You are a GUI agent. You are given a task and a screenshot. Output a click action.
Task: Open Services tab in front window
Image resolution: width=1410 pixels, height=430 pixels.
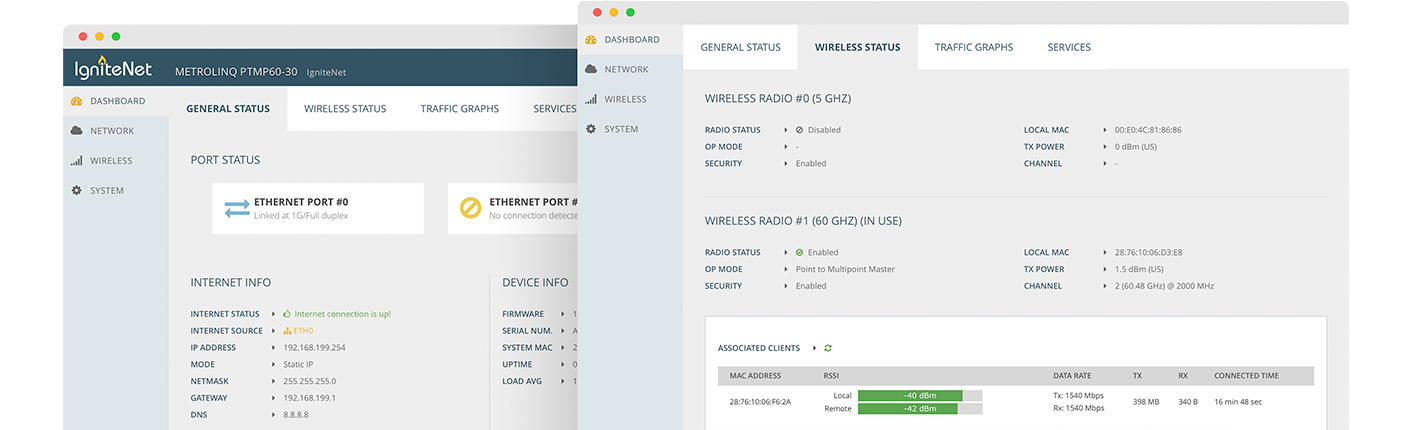(1069, 47)
